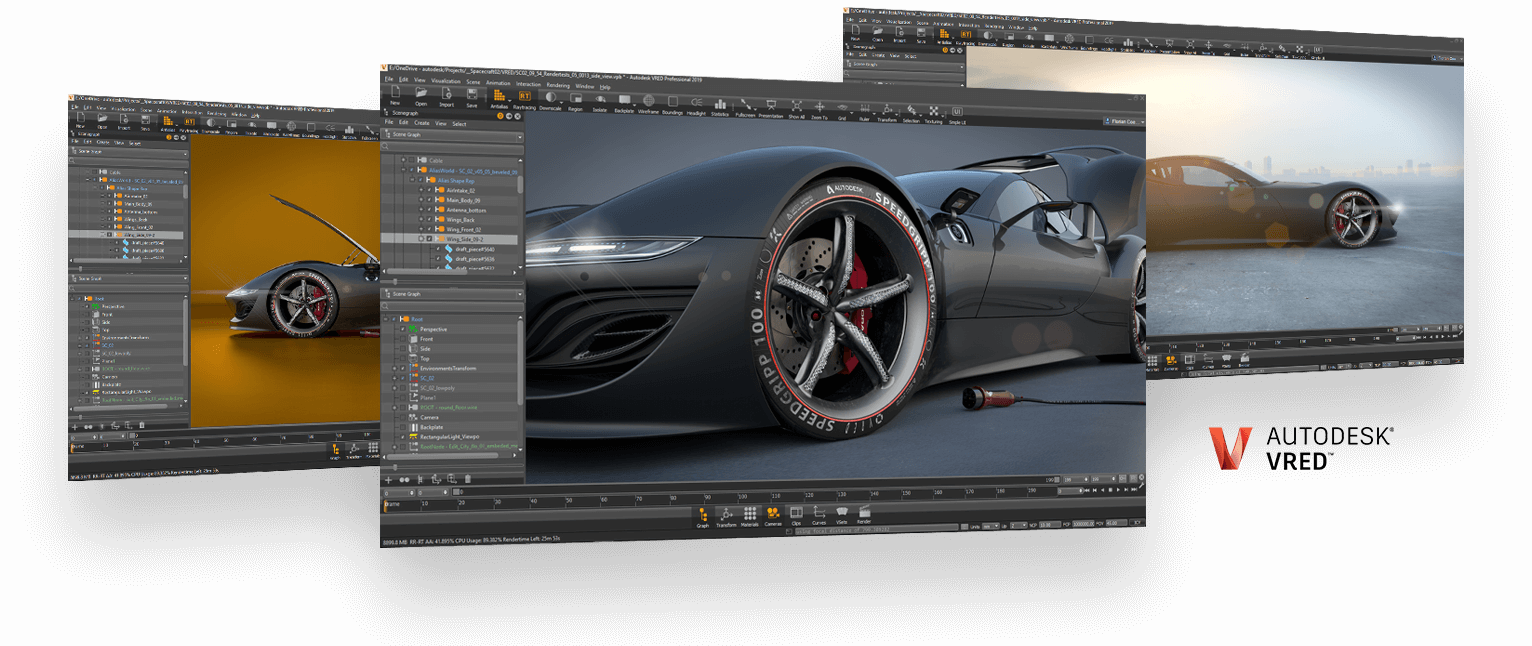The width and height of the screenshot is (1532, 646).
Task: Toggle checkbox of EnvironmentsTransform in center tree
Action: click(403, 368)
